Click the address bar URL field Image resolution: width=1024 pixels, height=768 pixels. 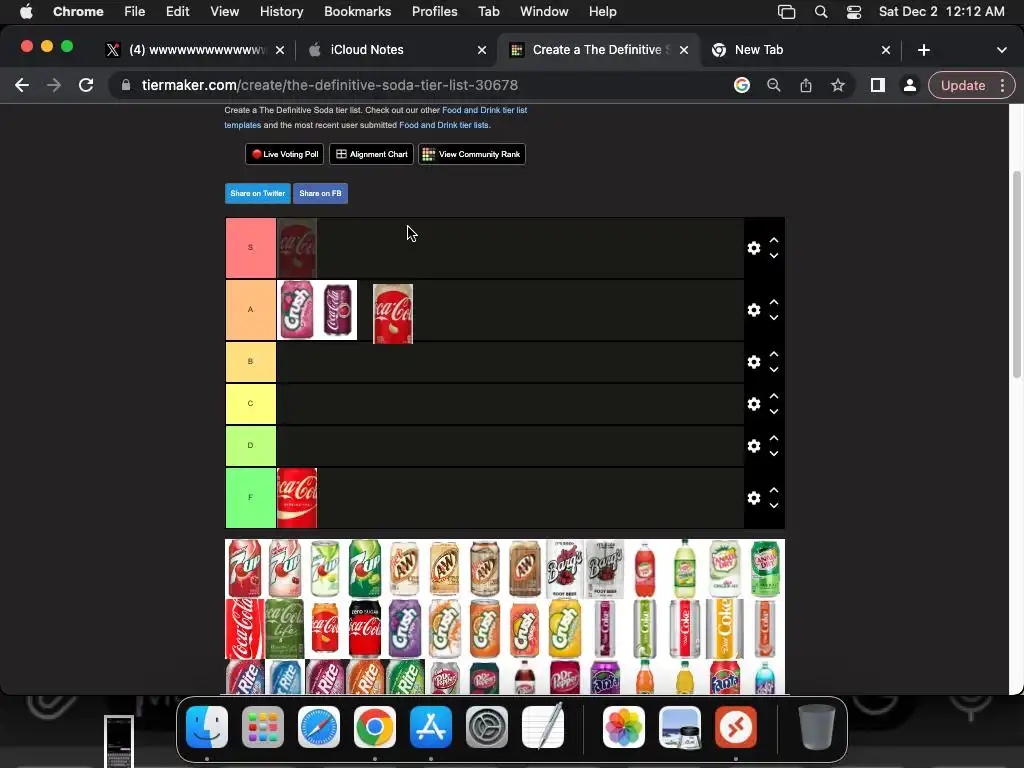point(418,86)
